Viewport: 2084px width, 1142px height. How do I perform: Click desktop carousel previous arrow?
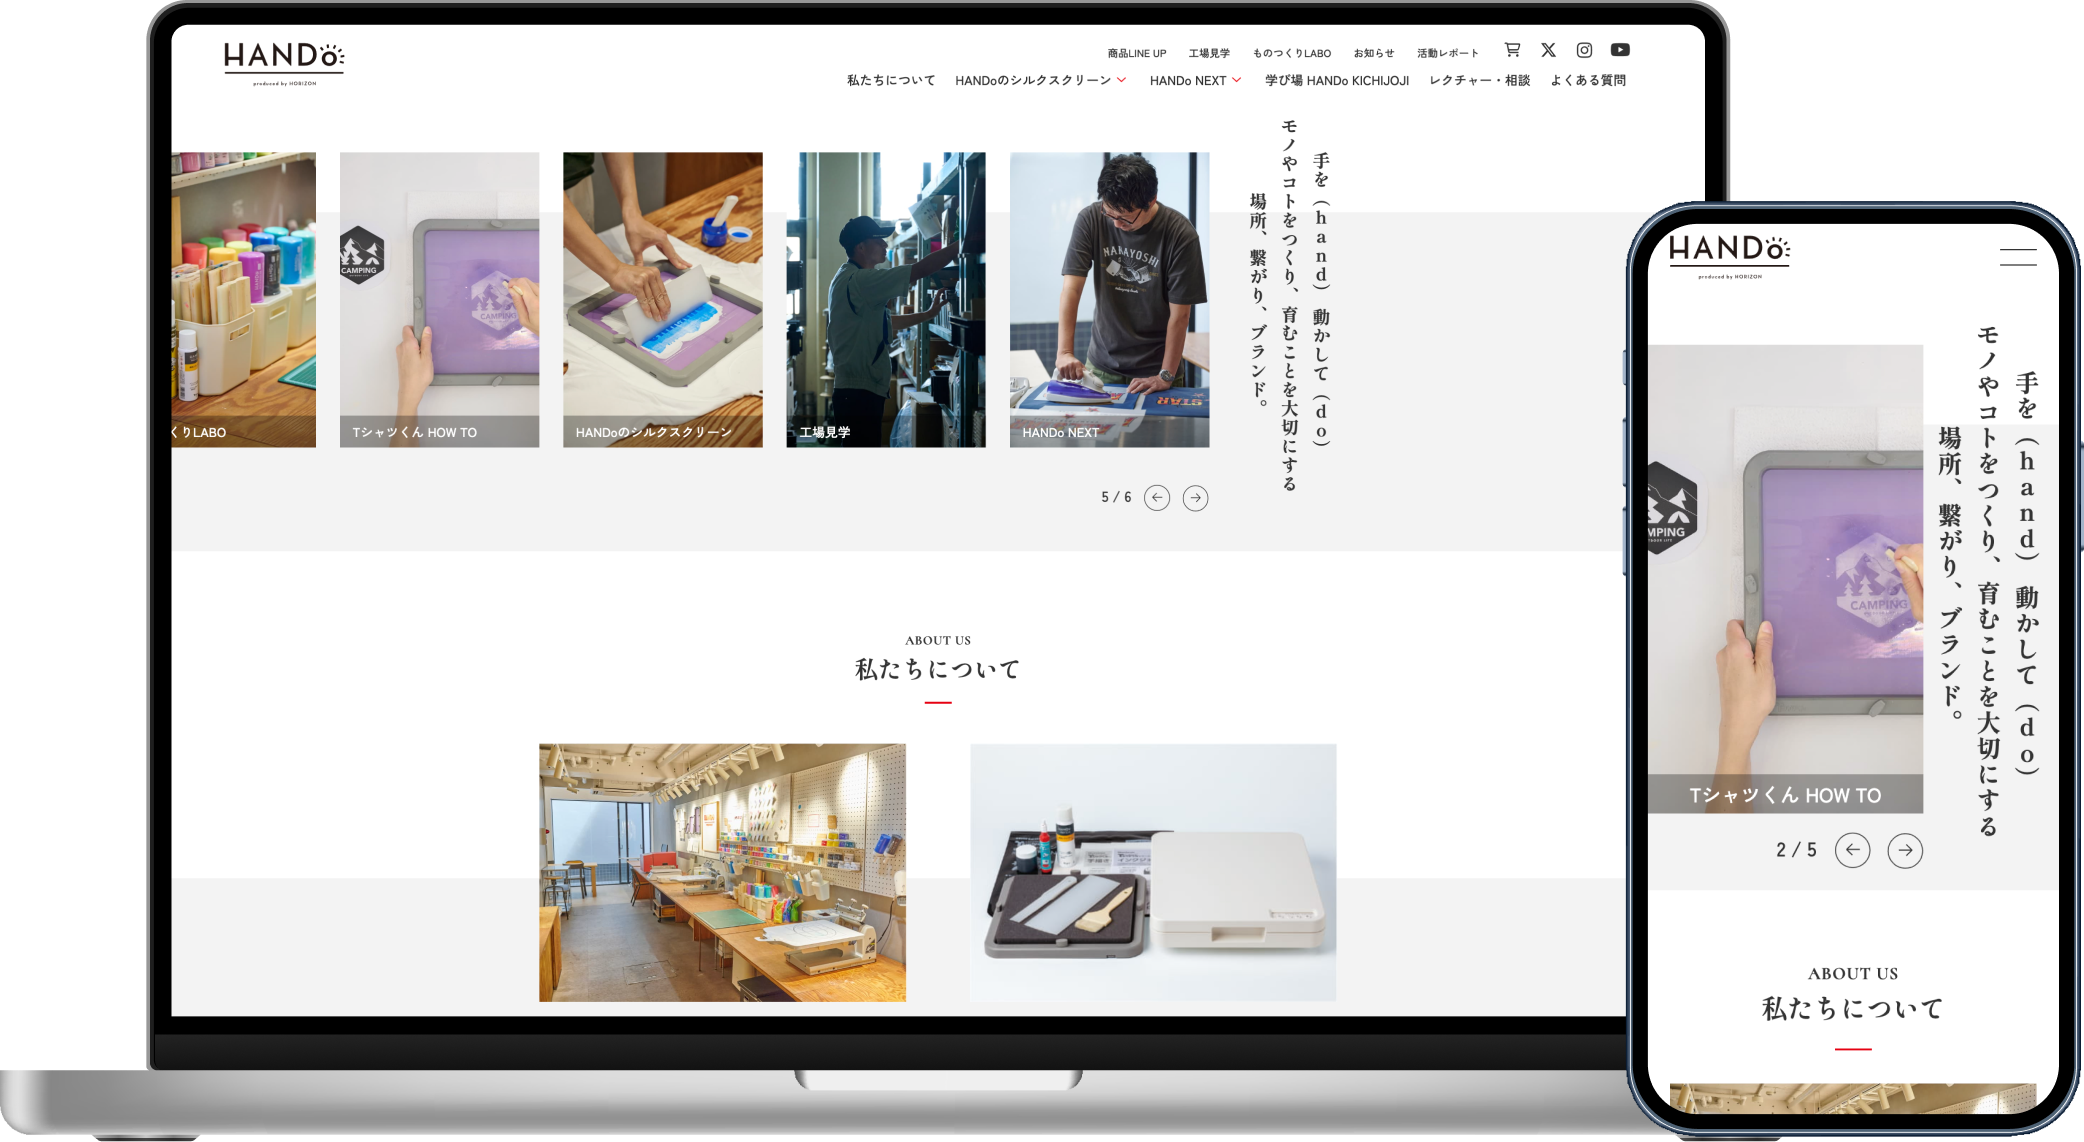1157,498
